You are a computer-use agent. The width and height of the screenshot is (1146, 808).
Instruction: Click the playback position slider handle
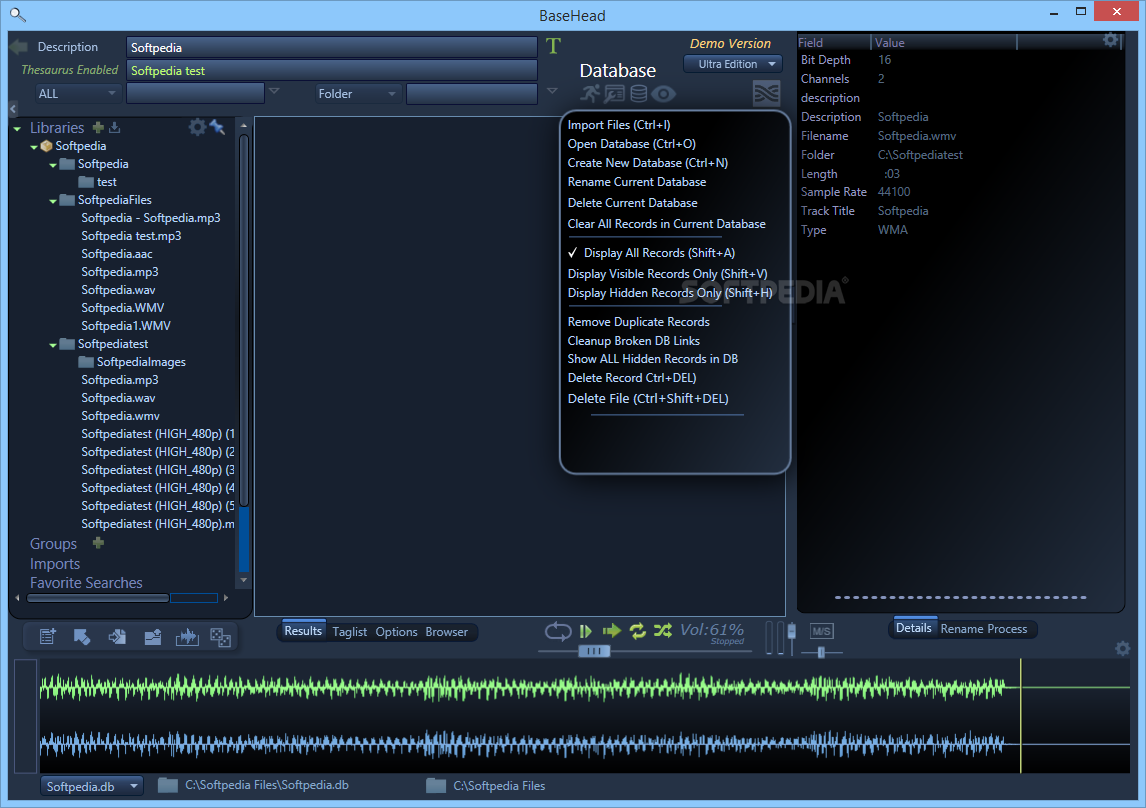pyautogui.click(x=593, y=650)
